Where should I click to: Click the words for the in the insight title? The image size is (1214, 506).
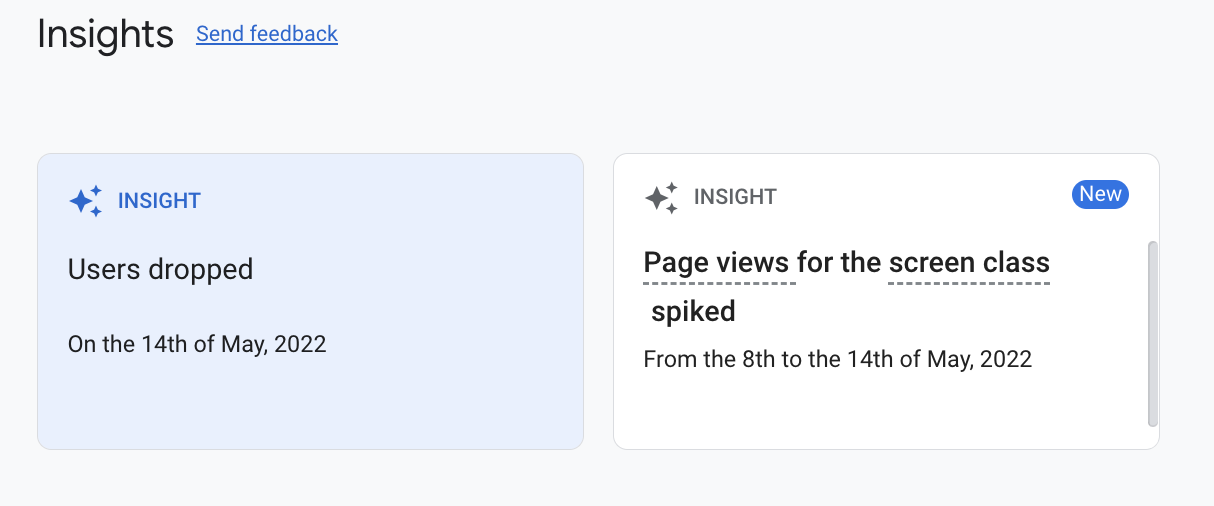coord(842,263)
